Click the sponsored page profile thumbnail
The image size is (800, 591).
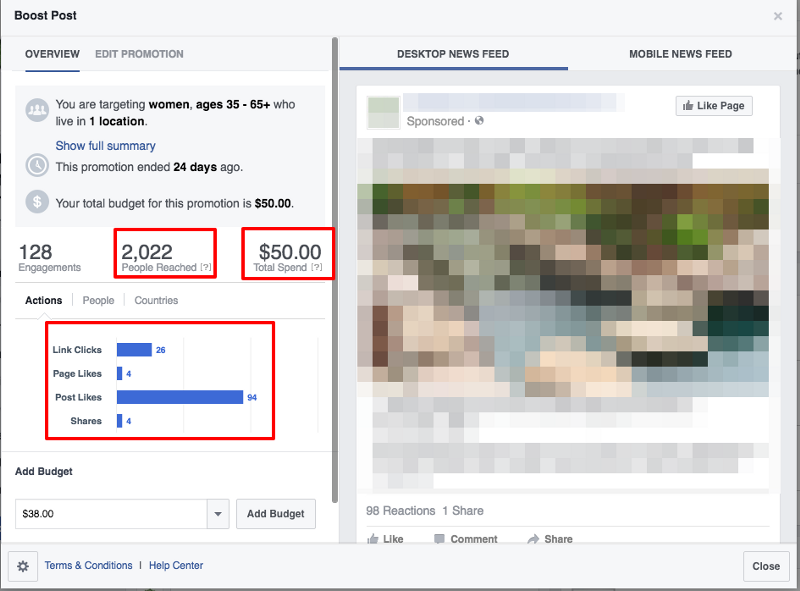pyautogui.click(x=383, y=112)
